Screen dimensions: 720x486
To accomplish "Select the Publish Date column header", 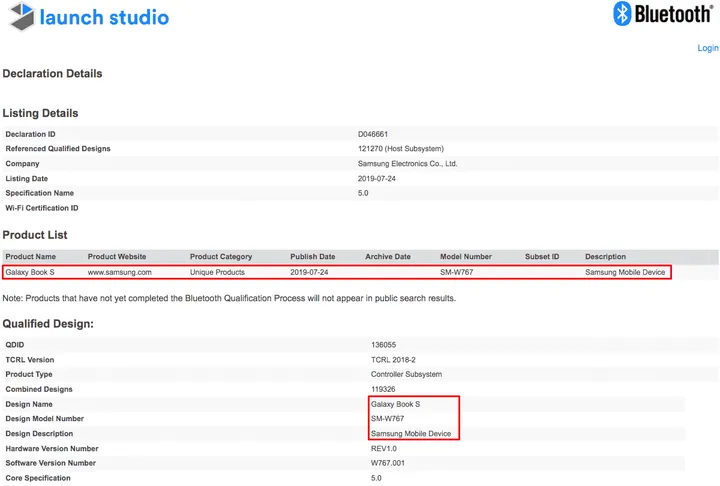I will (313, 257).
